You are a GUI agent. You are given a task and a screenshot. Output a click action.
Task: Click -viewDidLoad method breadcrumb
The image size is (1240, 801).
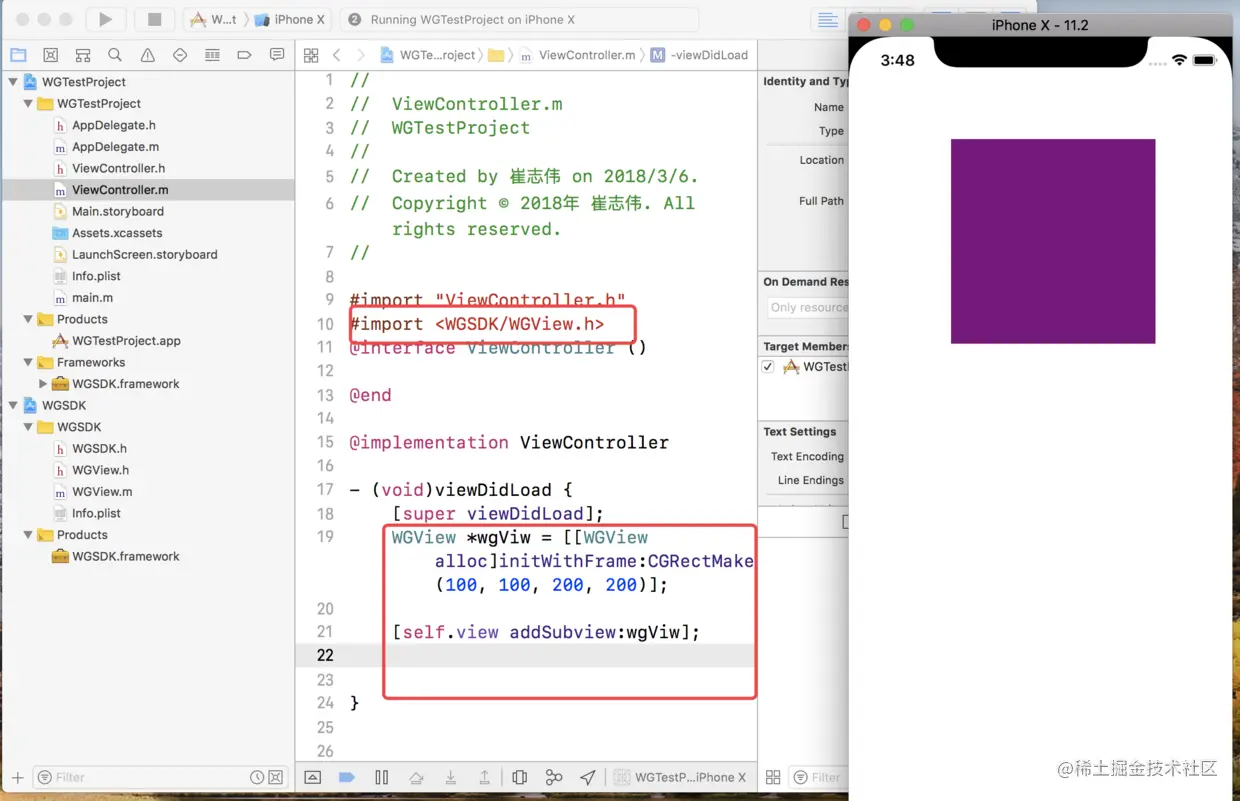coord(699,55)
